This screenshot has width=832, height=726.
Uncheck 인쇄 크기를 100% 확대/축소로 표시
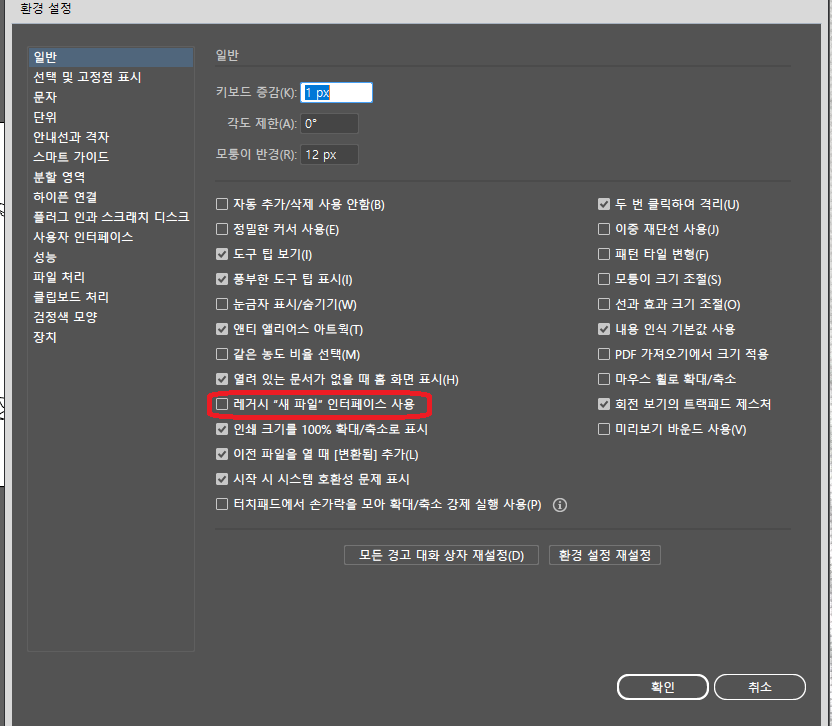coord(222,429)
